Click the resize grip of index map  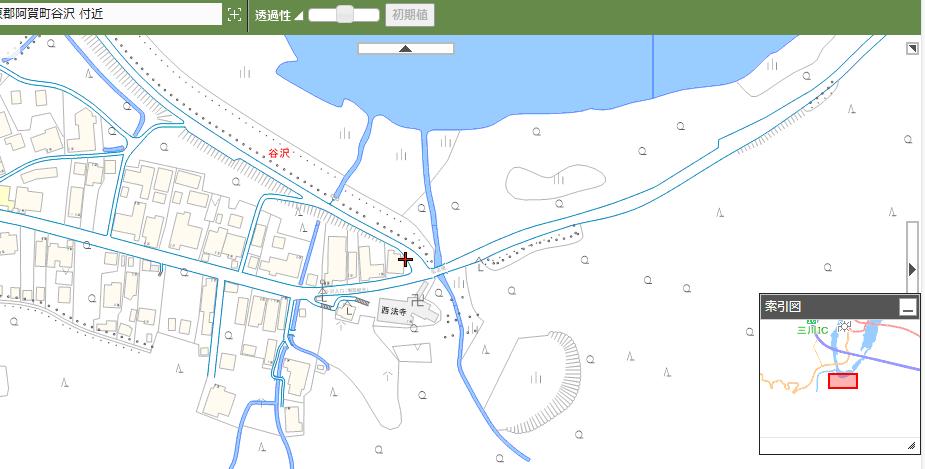[911, 446]
